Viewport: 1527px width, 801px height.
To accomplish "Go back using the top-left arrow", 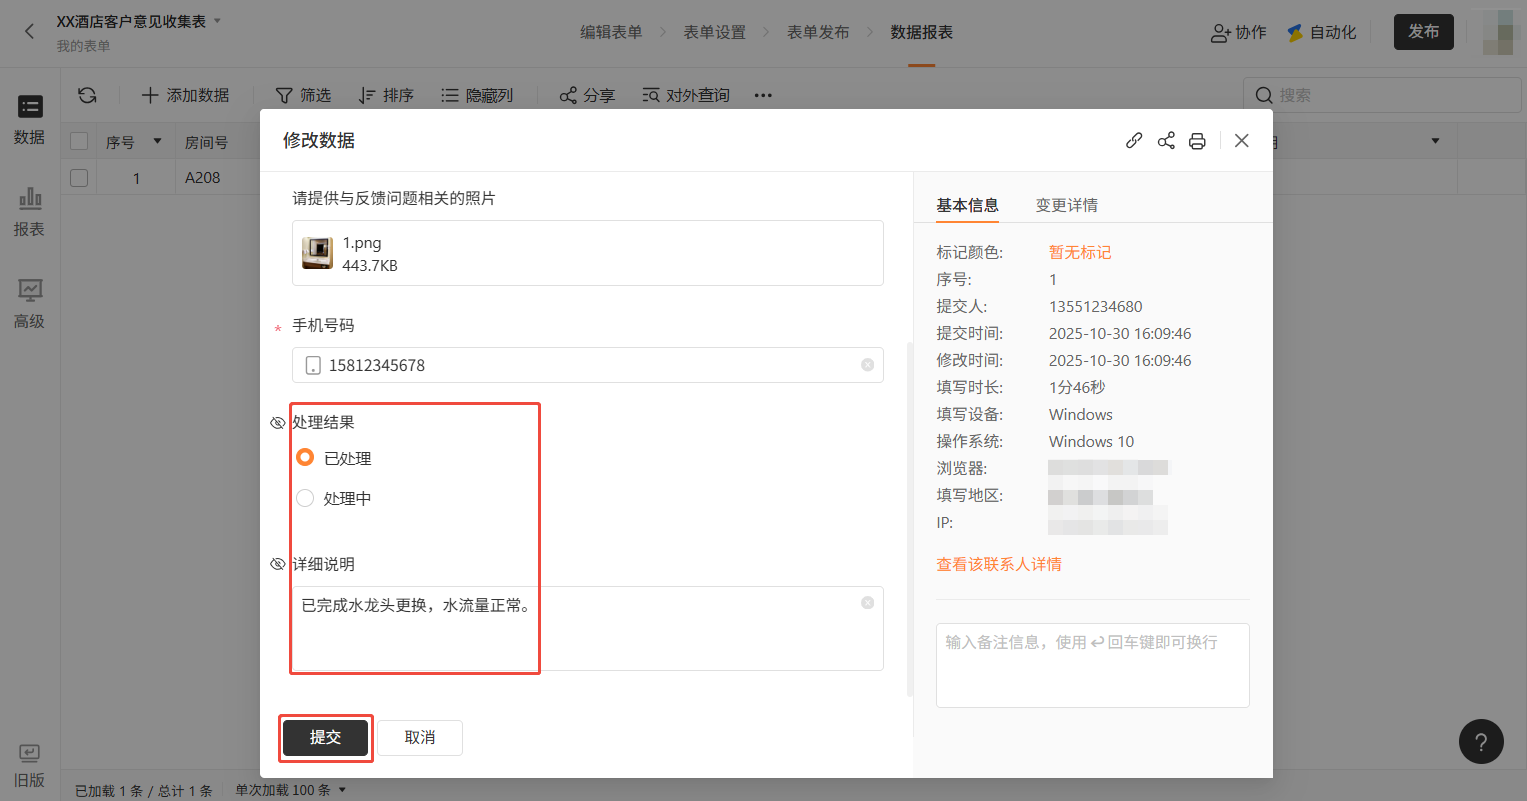I will pyautogui.click(x=29, y=31).
